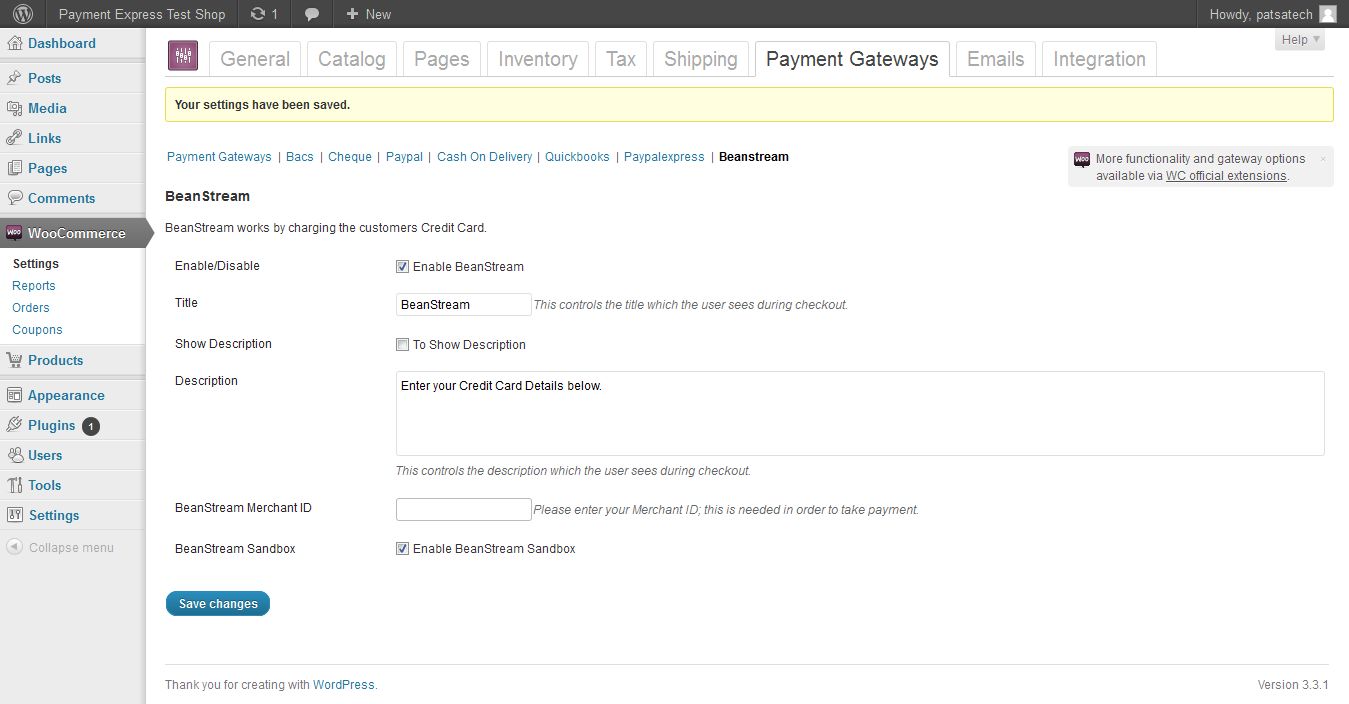Focus the BeanStream Merchant ID field
The width and height of the screenshot is (1349, 704).
pos(464,509)
